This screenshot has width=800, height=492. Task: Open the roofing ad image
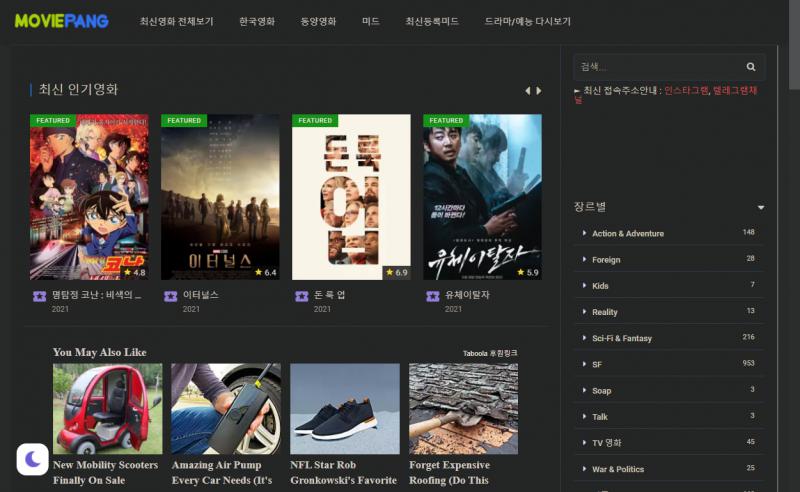(463, 409)
